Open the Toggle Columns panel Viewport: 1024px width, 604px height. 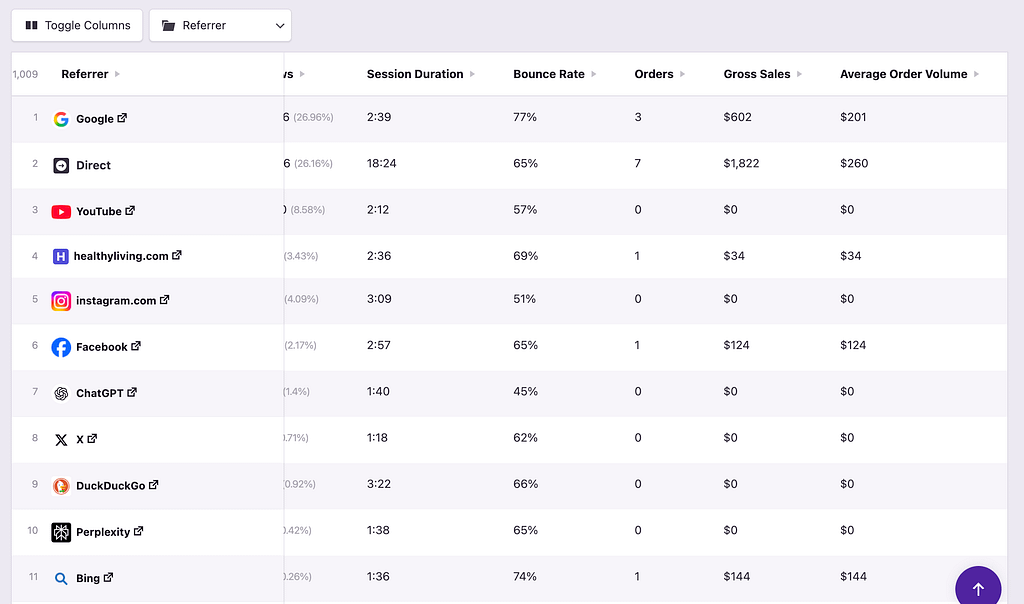click(x=76, y=25)
